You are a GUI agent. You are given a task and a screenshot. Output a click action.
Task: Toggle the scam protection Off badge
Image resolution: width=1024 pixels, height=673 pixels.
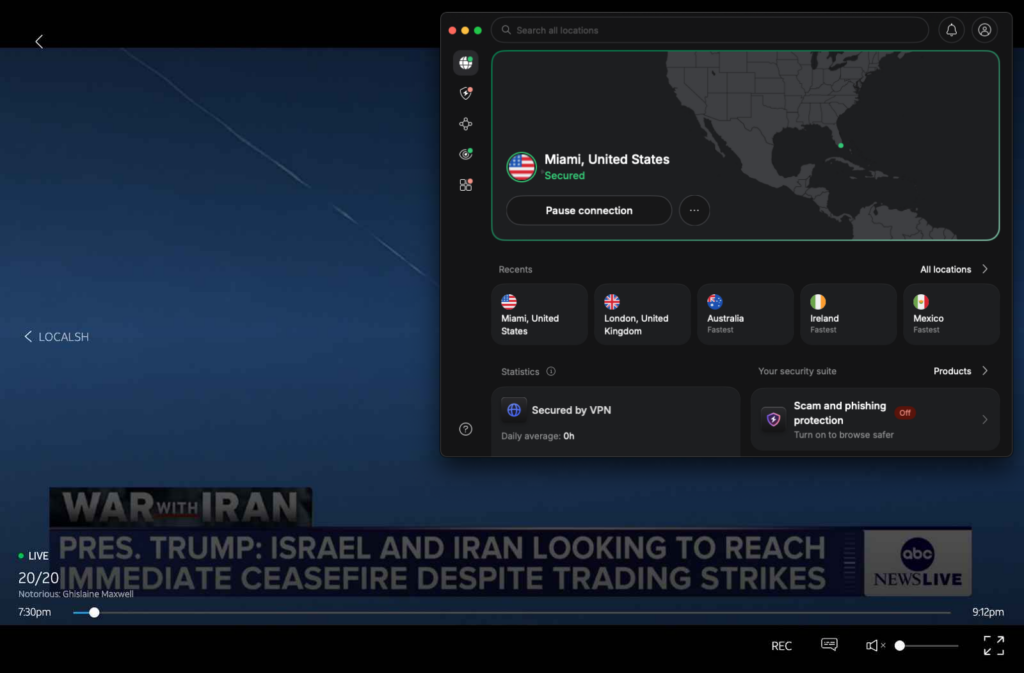[904, 413]
